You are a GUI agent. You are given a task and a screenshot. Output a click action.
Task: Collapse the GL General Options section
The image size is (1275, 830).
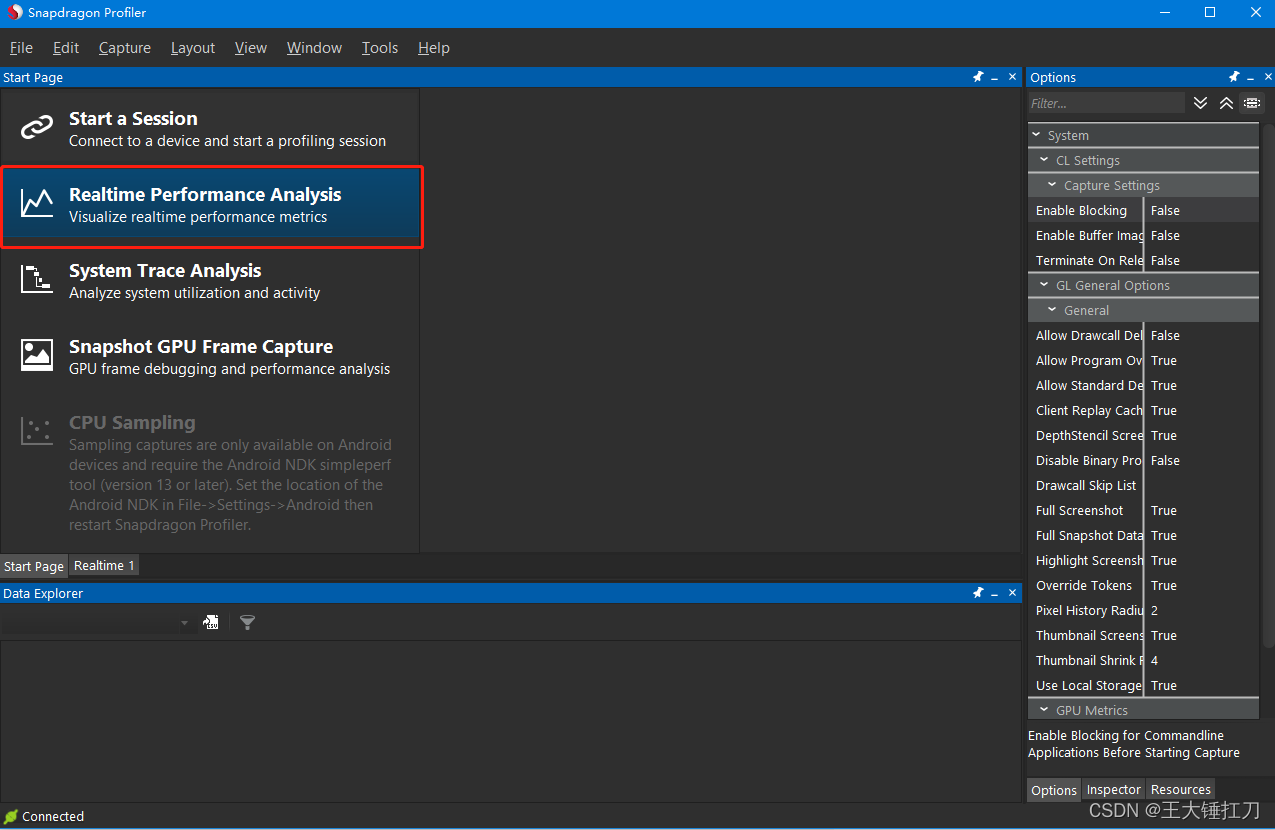point(1044,285)
